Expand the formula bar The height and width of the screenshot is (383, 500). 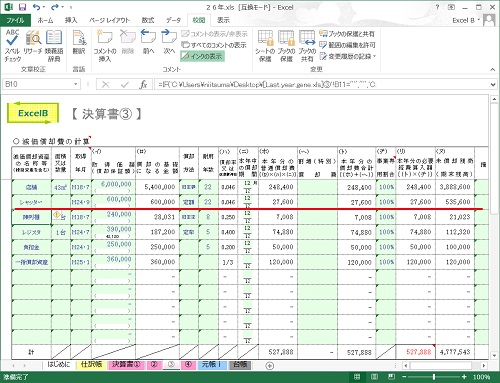(493, 85)
